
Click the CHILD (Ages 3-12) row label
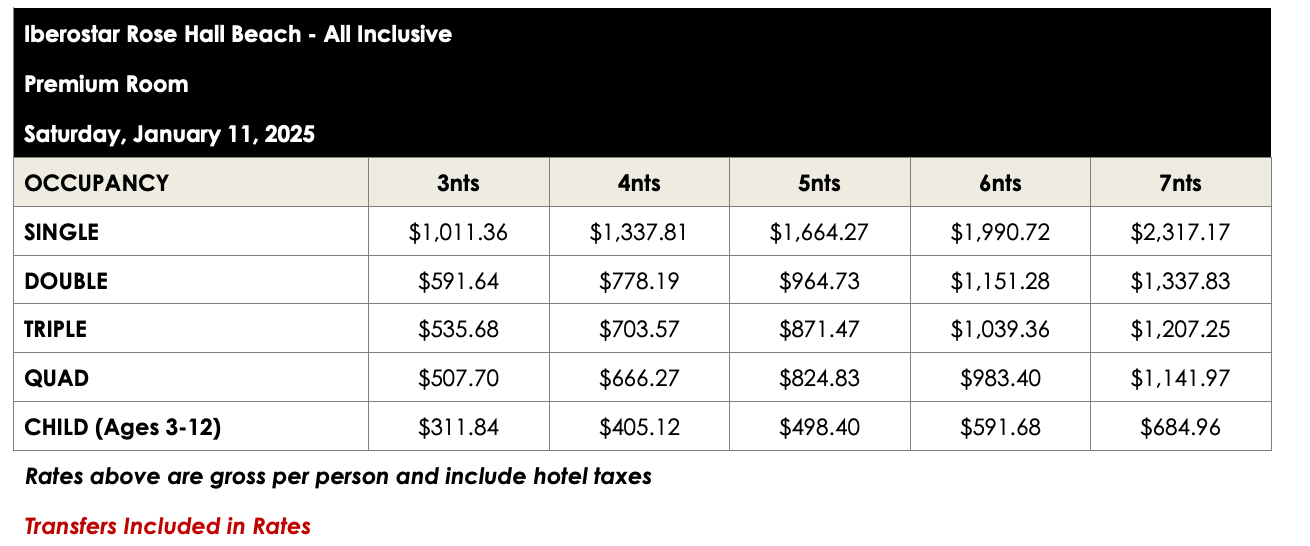[123, 427]
